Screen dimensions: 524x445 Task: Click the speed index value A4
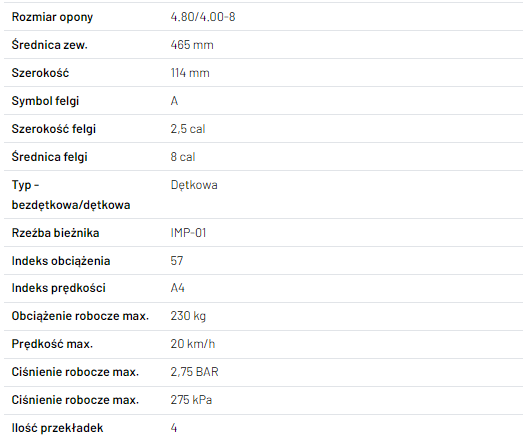(x=177, y=288)
